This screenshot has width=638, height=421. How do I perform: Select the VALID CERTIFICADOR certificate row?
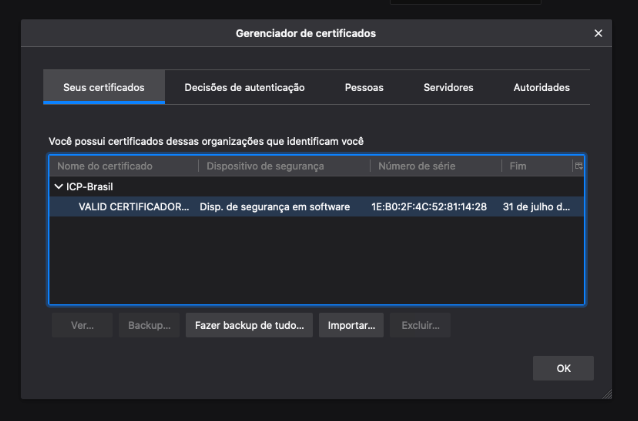tap(133, 207)
